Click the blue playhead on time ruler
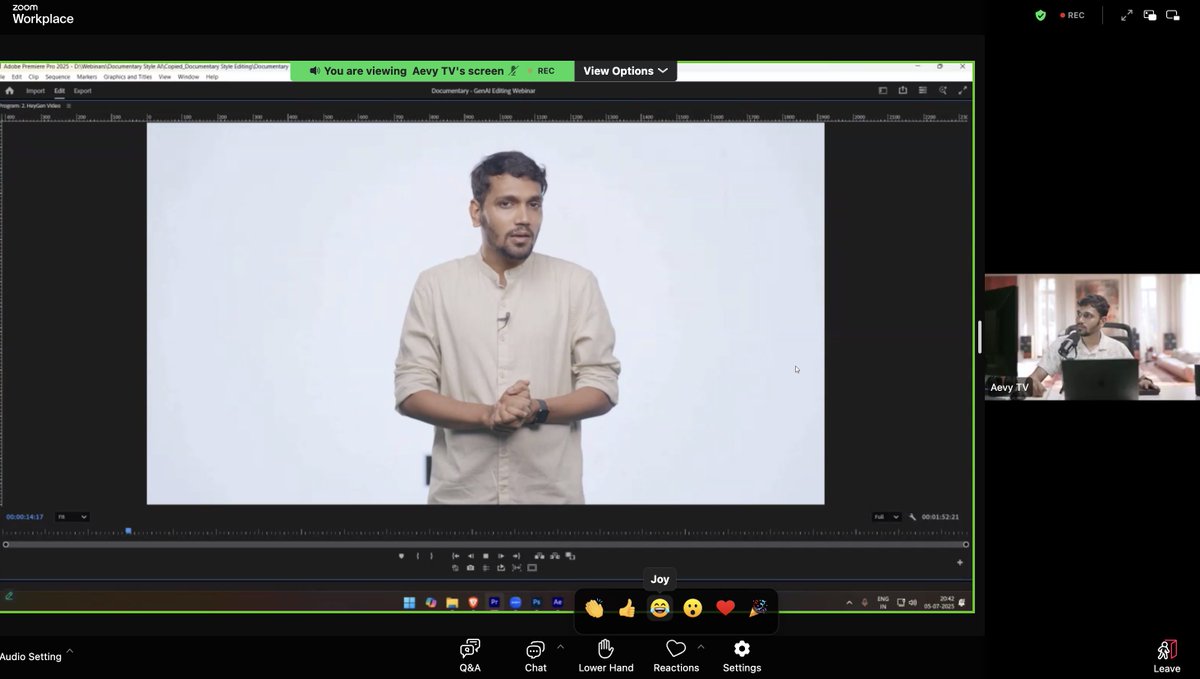The height and width of the screenshot is (679, 1200). (128, 531)
